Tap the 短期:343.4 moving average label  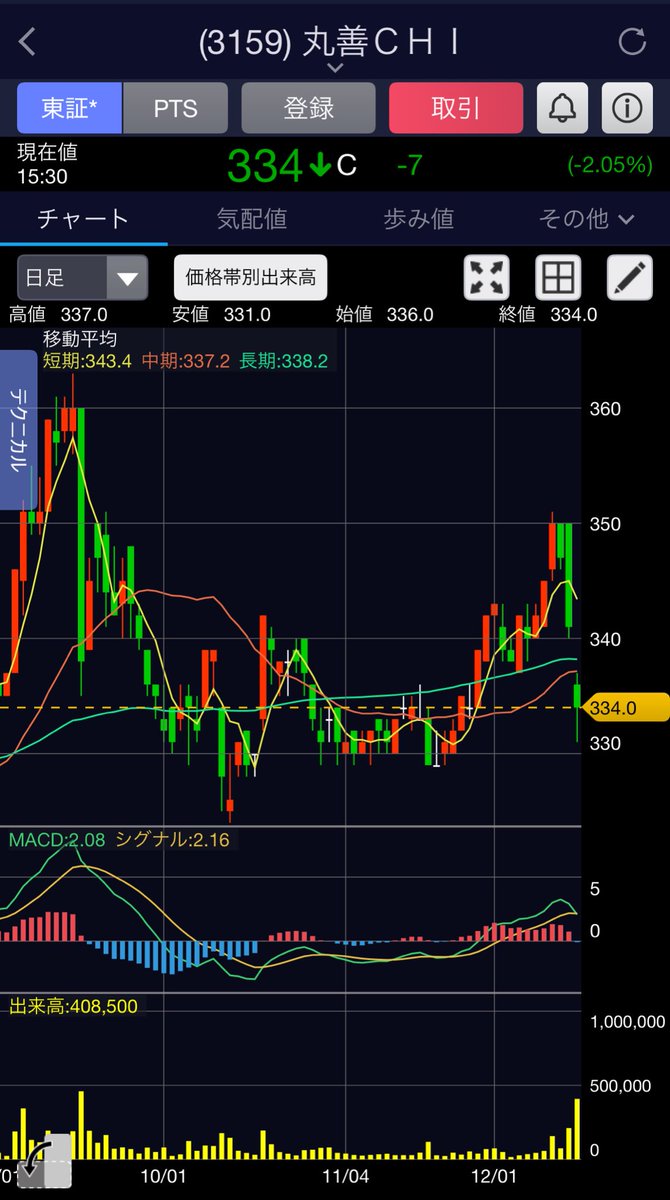(x=88, y=360)
